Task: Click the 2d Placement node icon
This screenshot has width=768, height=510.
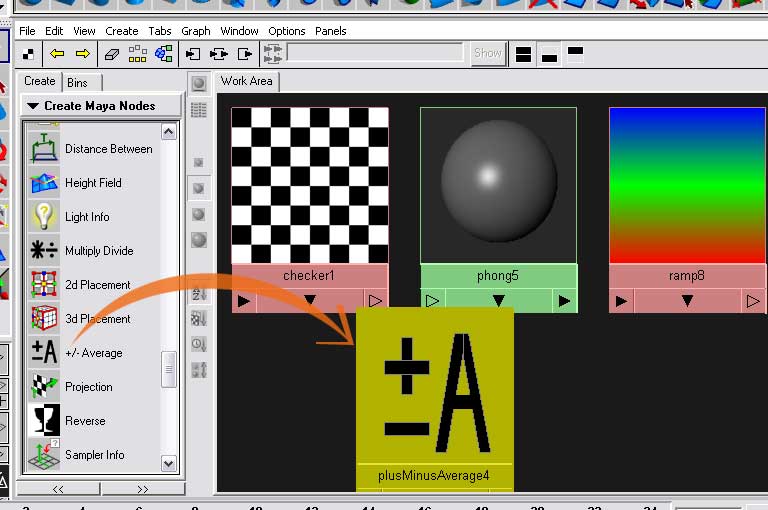Action: [44, 285]
